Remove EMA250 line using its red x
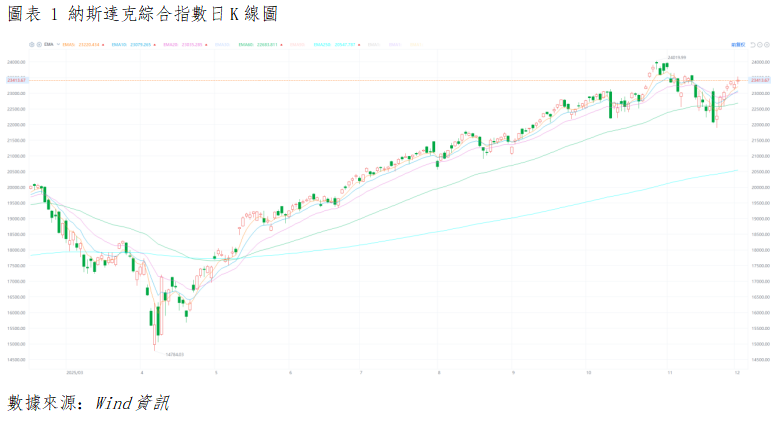 click(x=360, y=44)
